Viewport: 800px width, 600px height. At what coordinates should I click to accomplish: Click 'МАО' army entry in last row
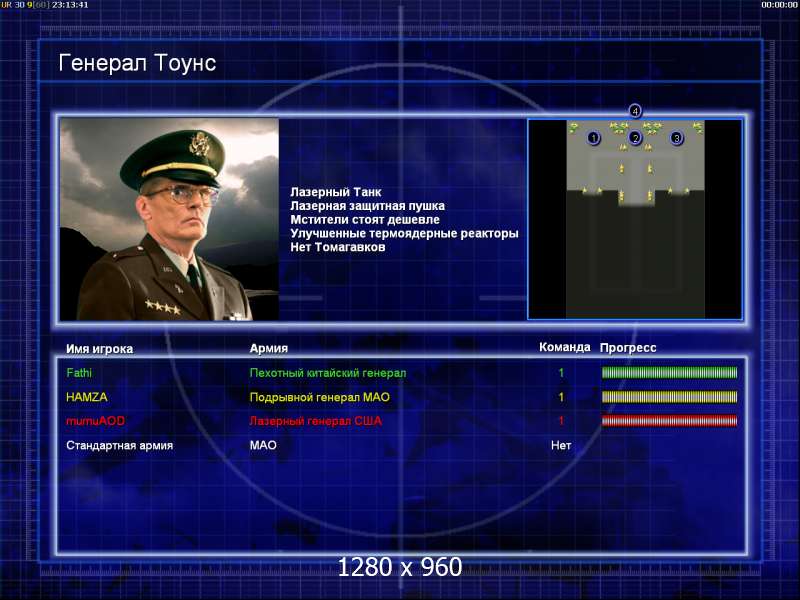pos(263,445)
